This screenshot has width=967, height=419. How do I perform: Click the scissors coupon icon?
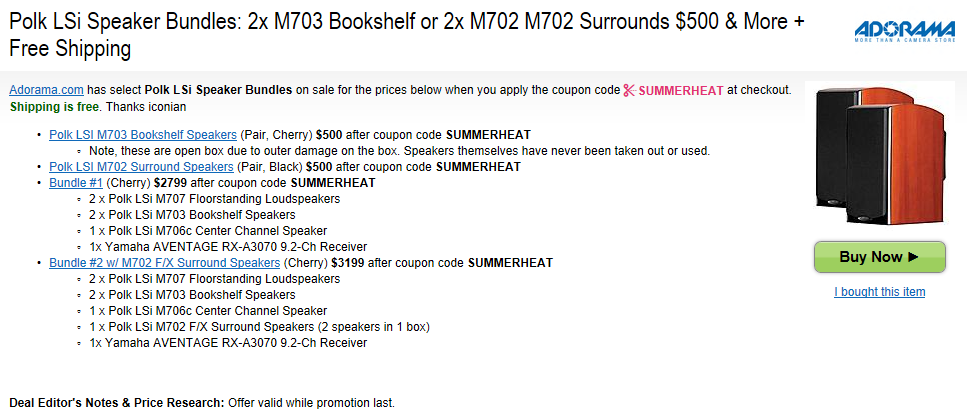629,90
